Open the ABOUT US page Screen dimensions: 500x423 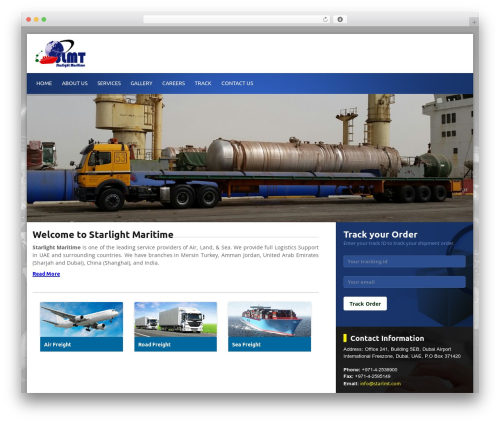(x=75, y=83)
